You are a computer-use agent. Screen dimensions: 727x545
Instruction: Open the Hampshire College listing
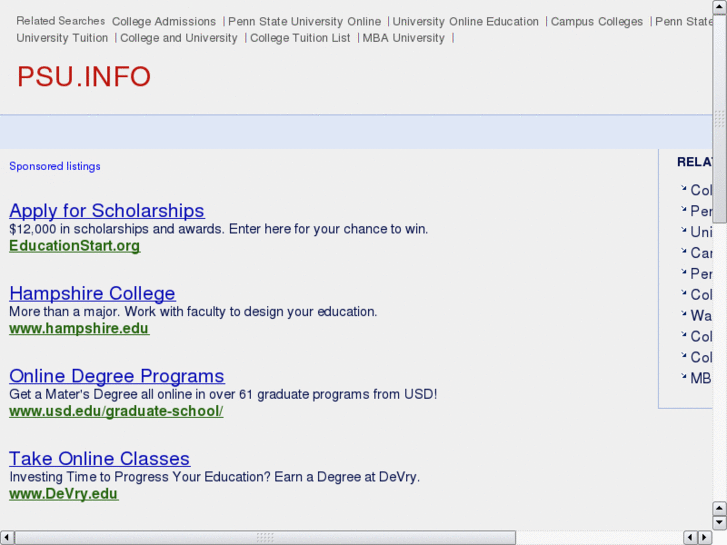coord(92,294)
